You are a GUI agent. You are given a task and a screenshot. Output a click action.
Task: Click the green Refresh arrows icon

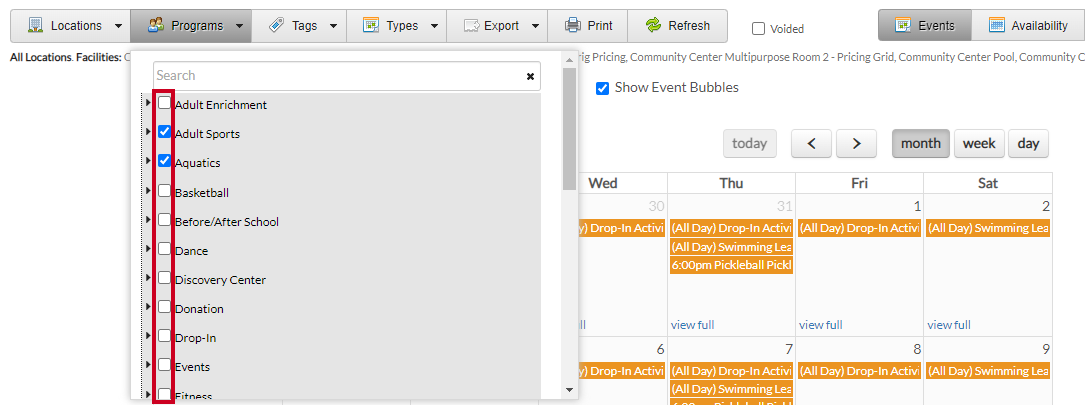[x=653, y=26]
